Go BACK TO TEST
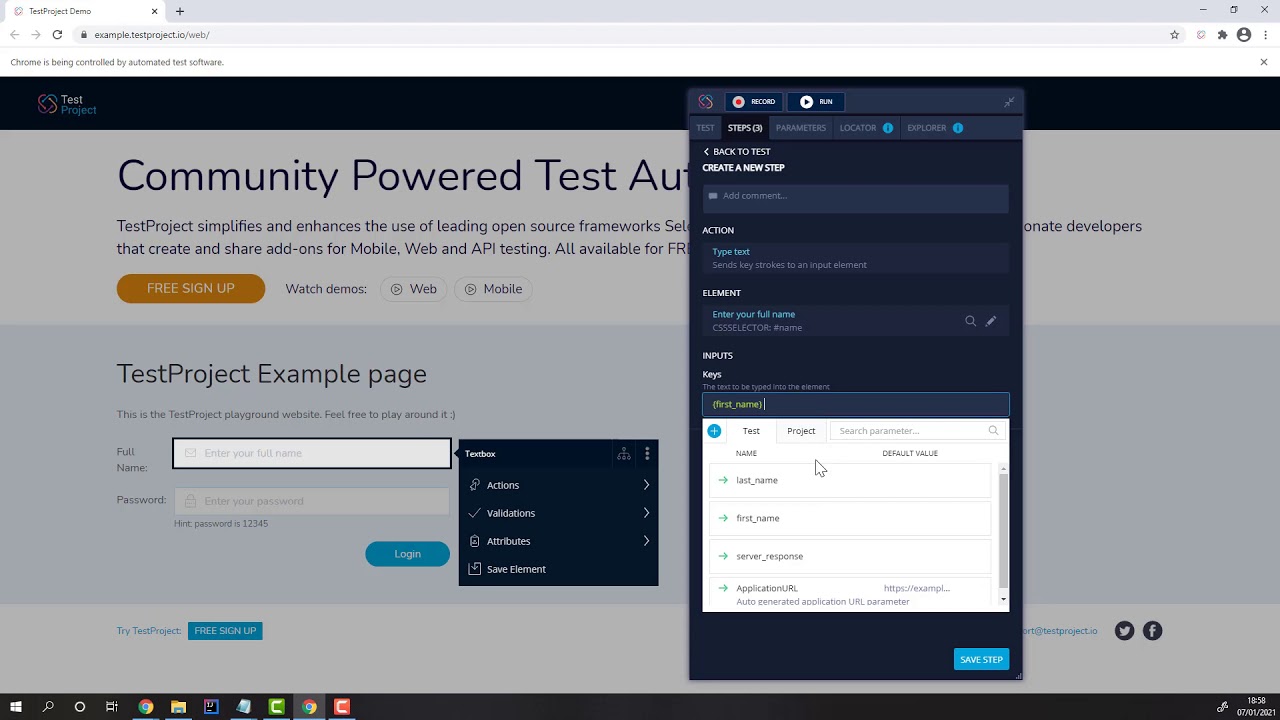The width and height of the screenshot is (1280, 720). [736, 151]
